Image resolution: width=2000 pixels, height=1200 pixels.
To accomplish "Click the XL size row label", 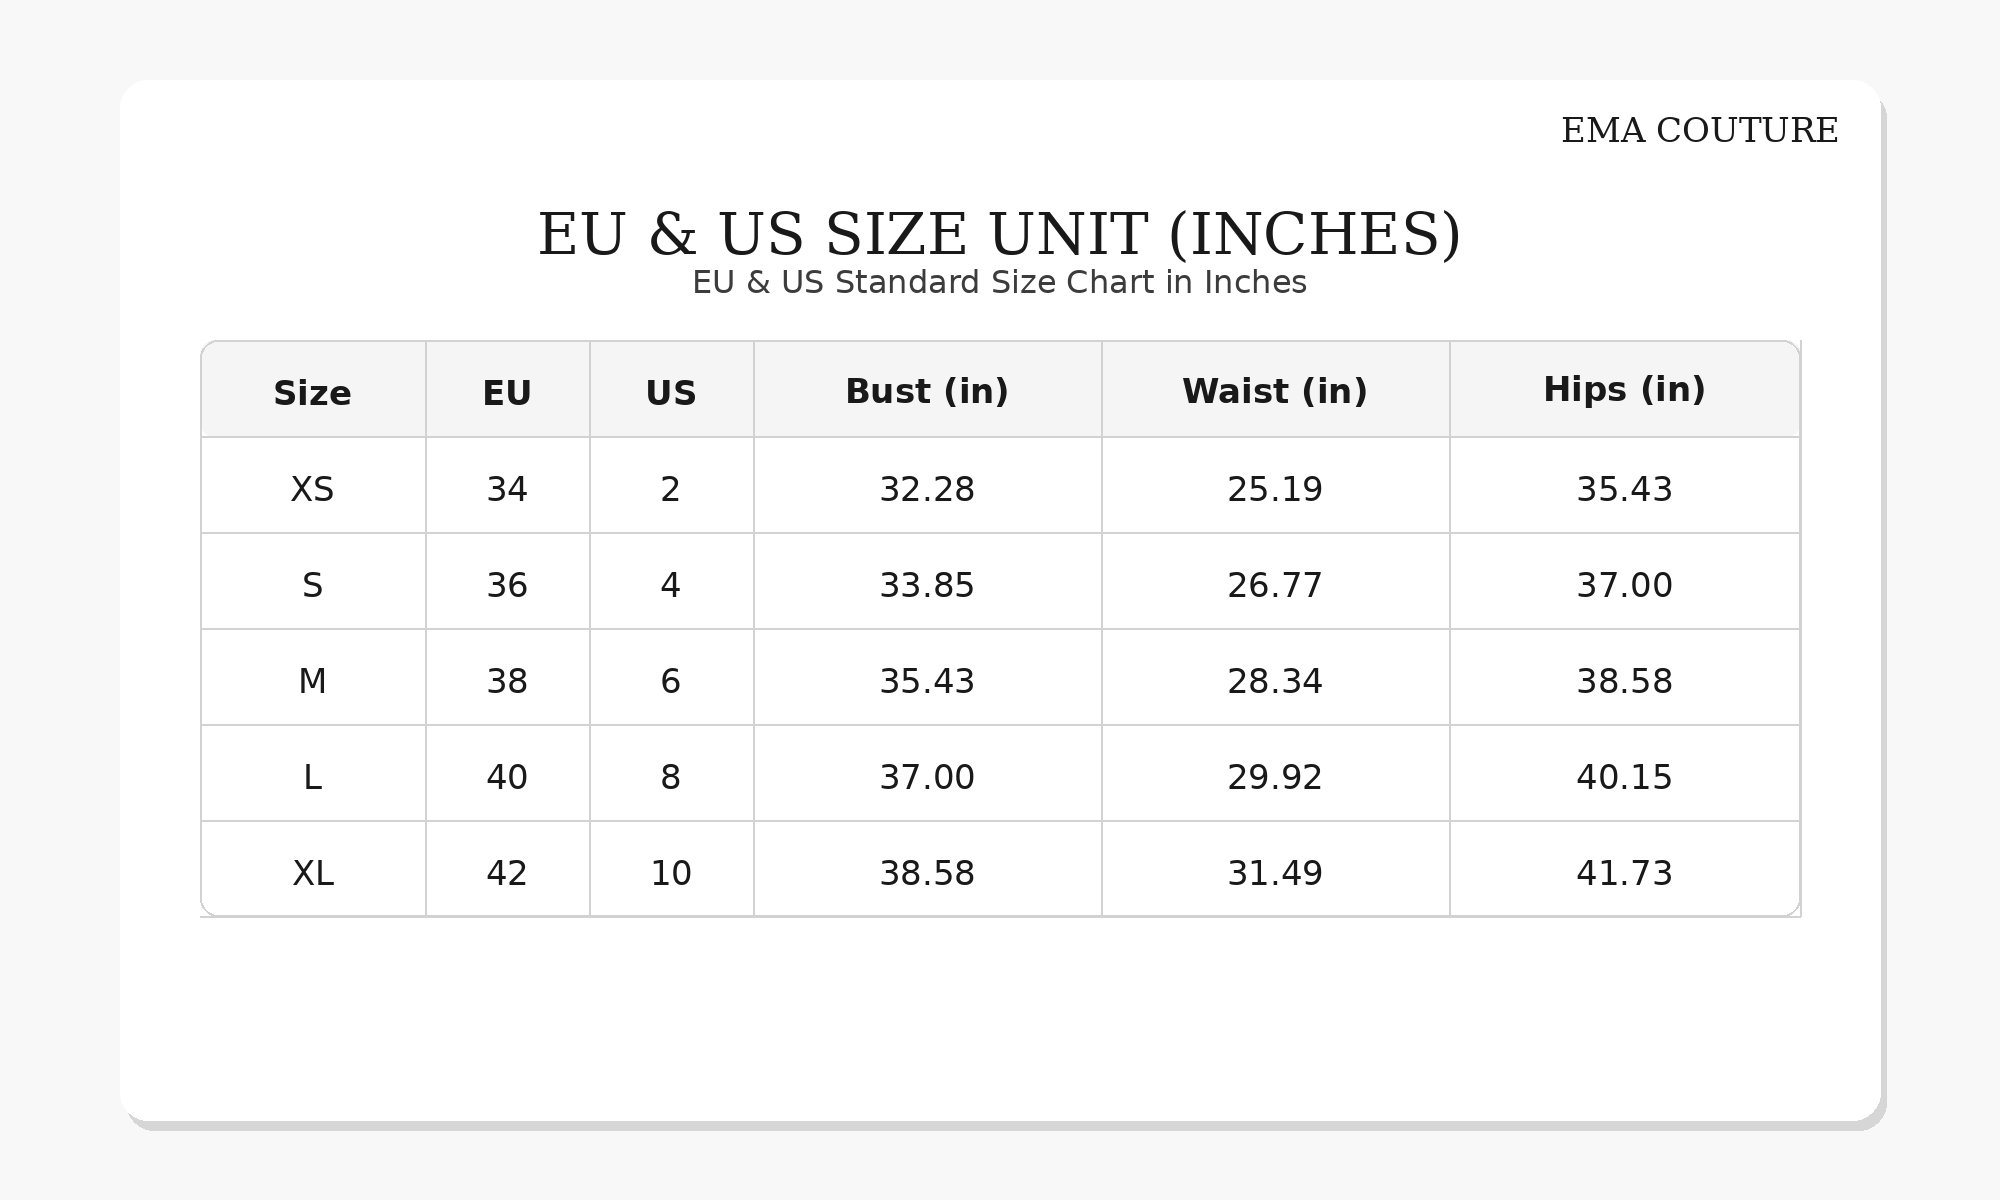I will (x=312, y=873).
